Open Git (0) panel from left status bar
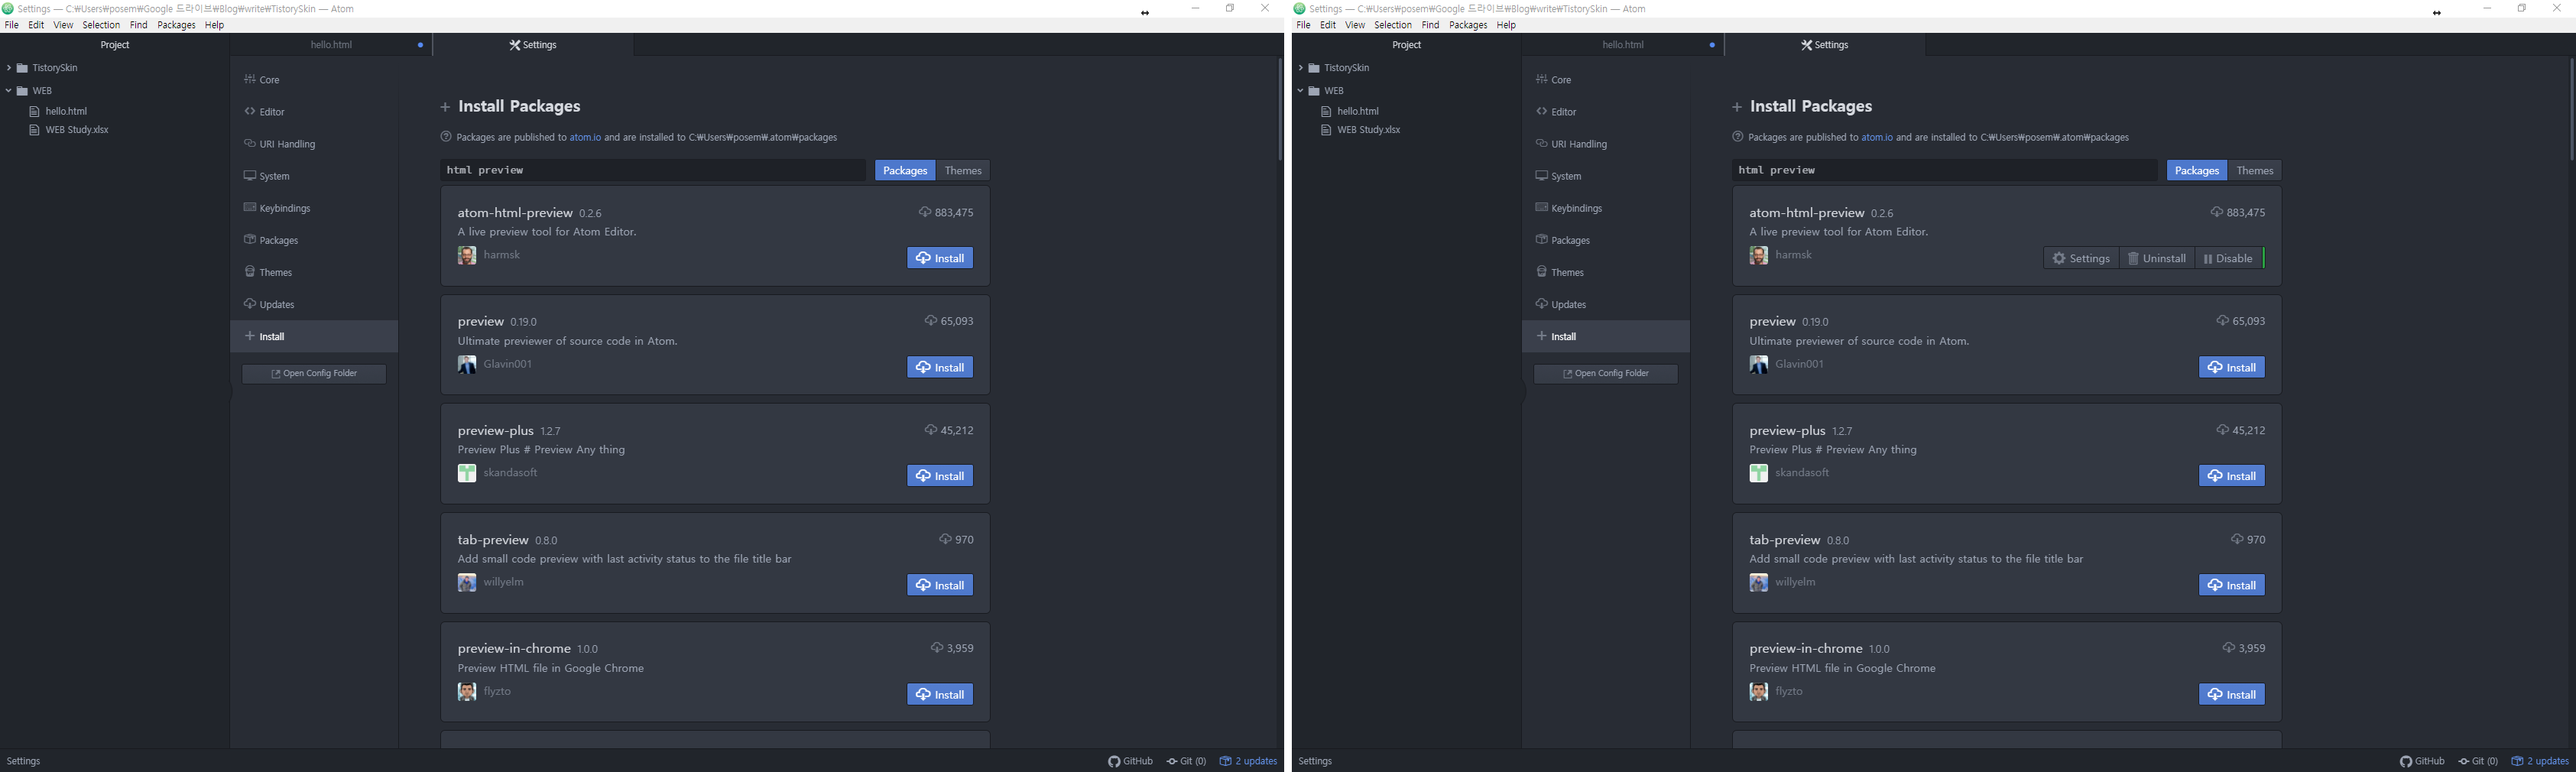The width and height of the screenshot is (2576, 772). pos(1187,761)
